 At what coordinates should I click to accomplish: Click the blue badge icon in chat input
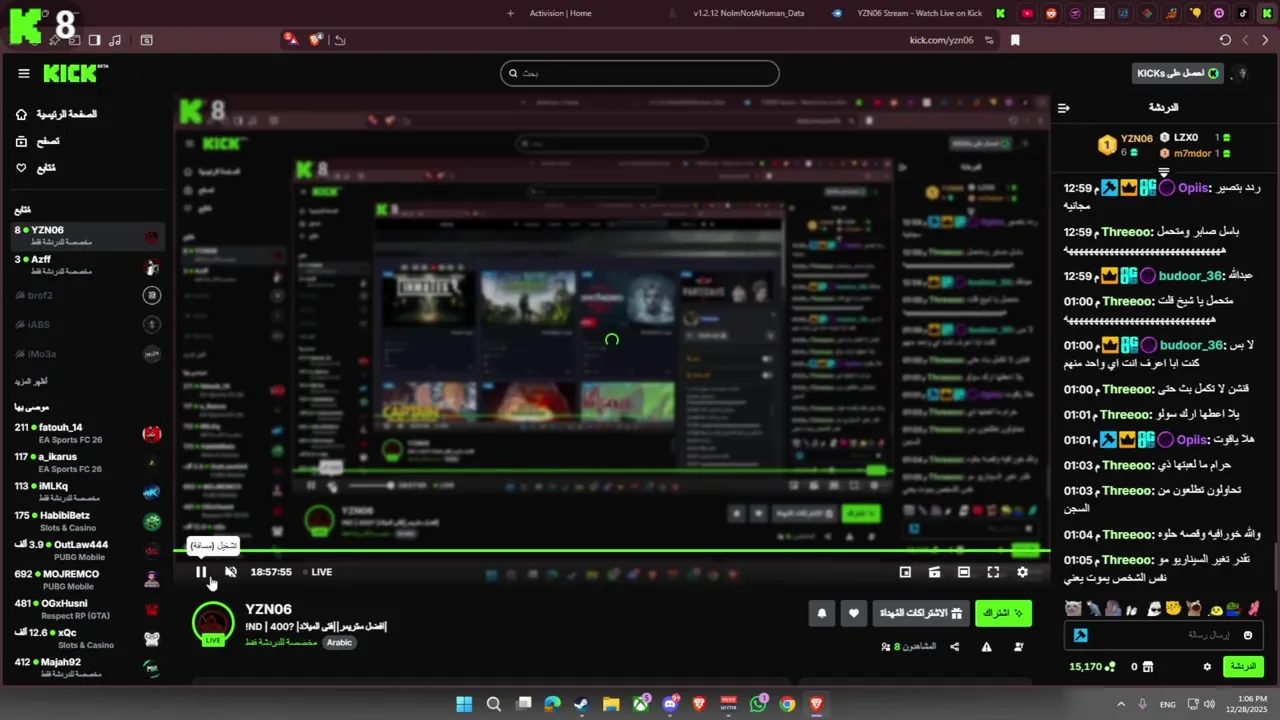click(x=1080, y=635)
